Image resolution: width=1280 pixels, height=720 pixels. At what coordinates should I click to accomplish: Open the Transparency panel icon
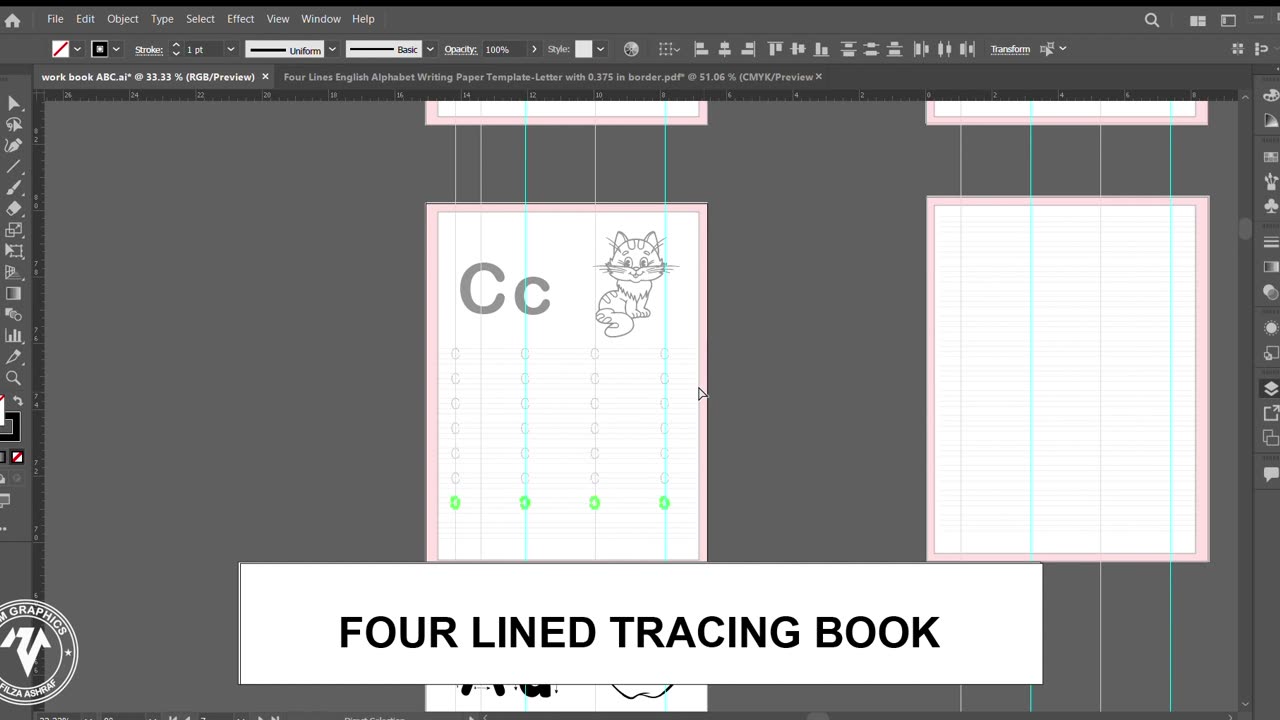pos(1271,292)
